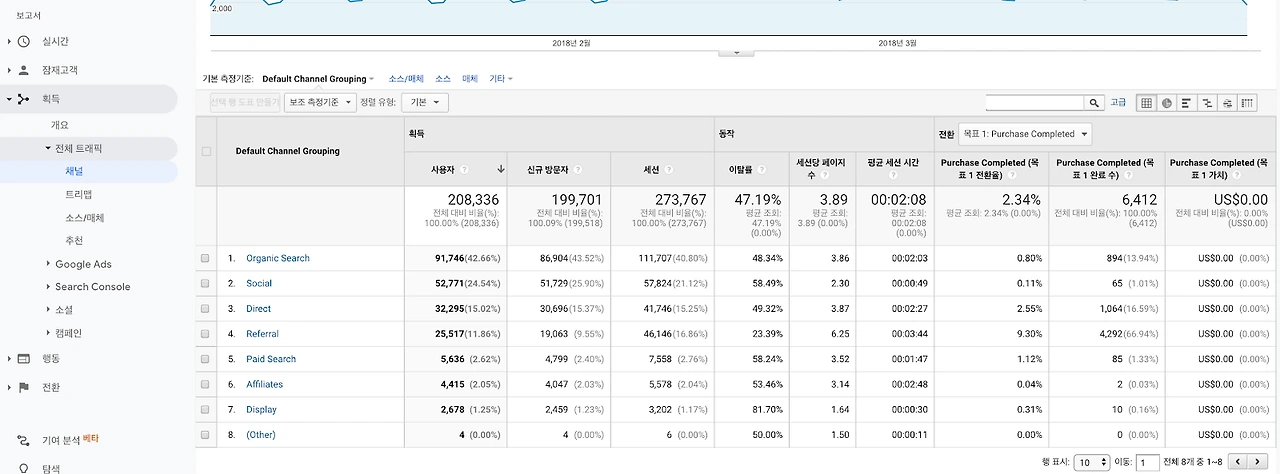The height and width of the screenshot is (474, 1280).
Task: Click the sort arrow beside 사용자
Action: click(500, 169)
